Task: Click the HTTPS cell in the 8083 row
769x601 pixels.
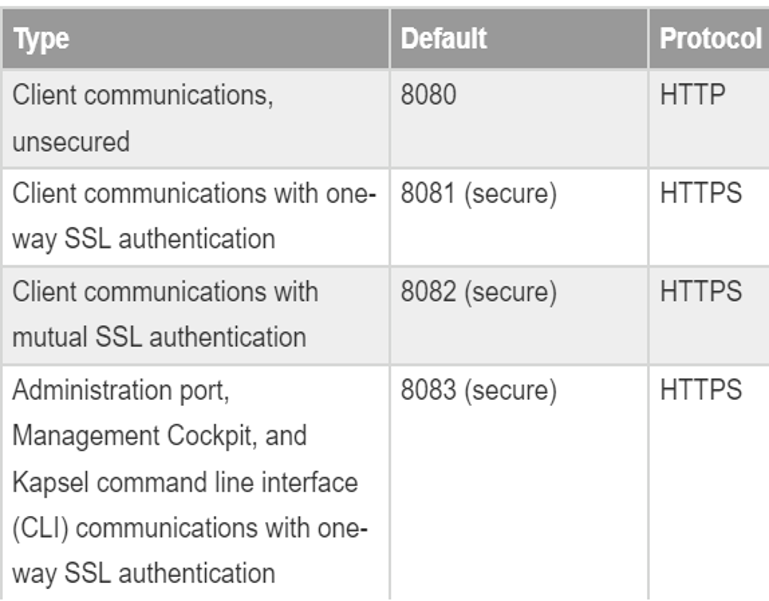Action: [701, 391]
